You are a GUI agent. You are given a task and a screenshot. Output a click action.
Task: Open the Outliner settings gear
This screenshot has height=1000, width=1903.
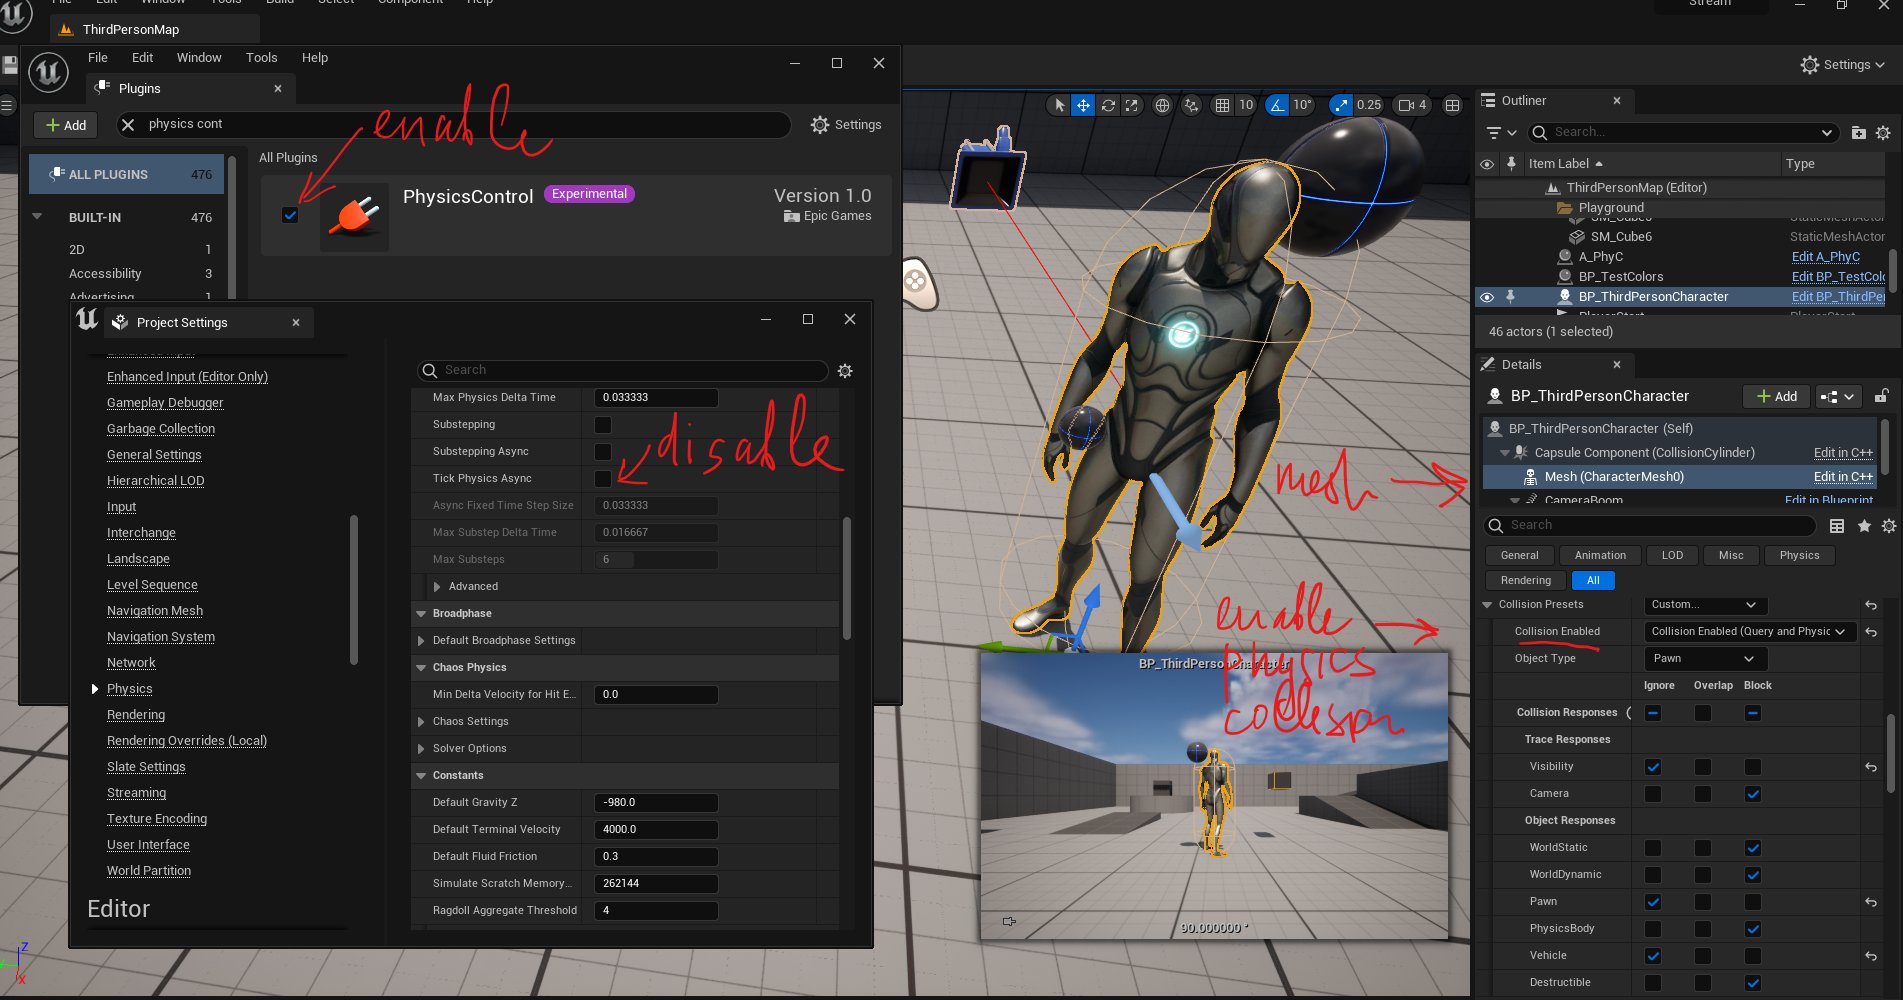pyautogui.click(x=1884, y=132)
